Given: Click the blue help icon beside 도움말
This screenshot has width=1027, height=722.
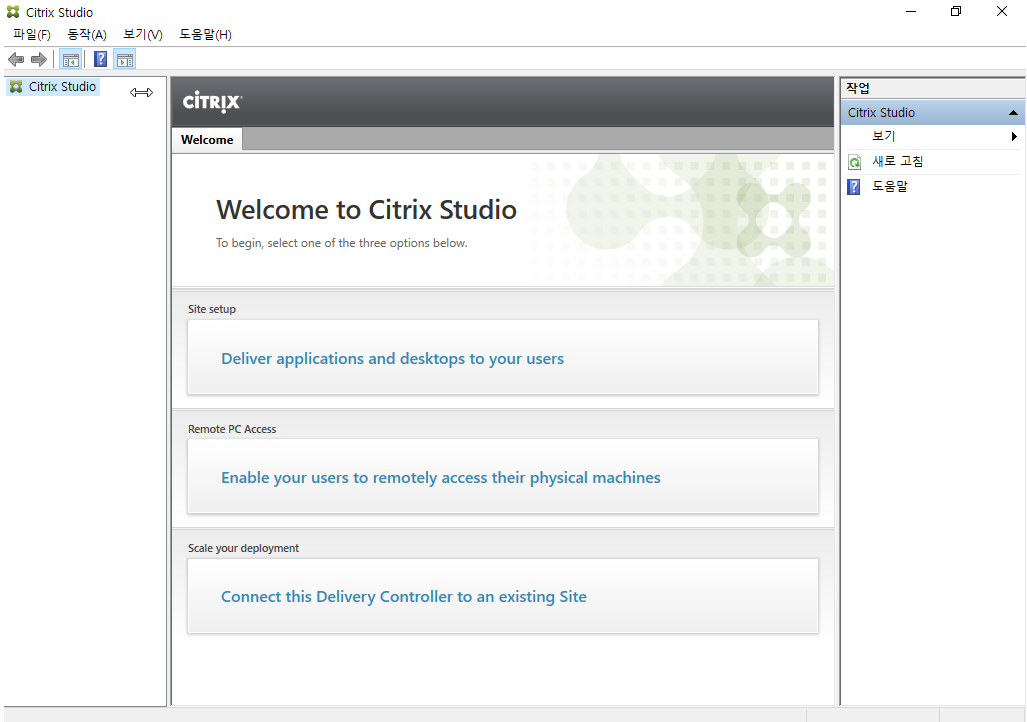Looking at the screenshot, I should [854, 187].
